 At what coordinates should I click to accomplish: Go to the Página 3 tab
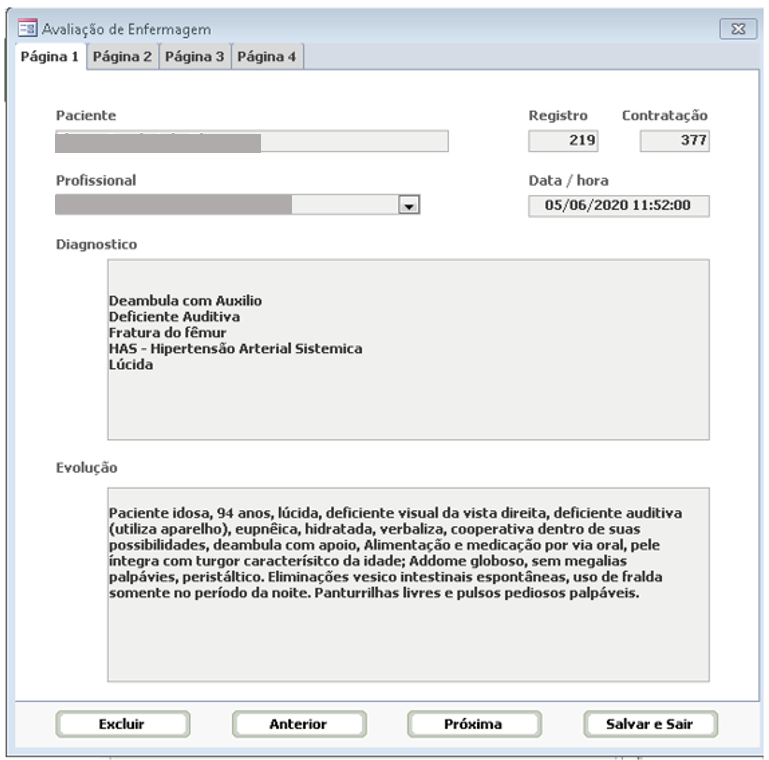[x=194, y=57]
